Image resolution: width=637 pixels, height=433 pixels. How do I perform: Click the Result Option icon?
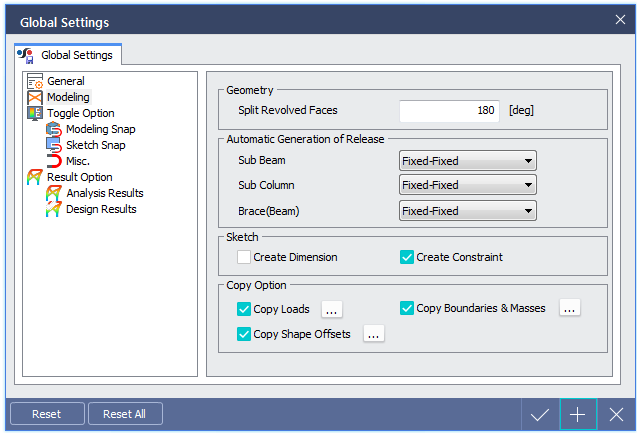pos(35,177)
